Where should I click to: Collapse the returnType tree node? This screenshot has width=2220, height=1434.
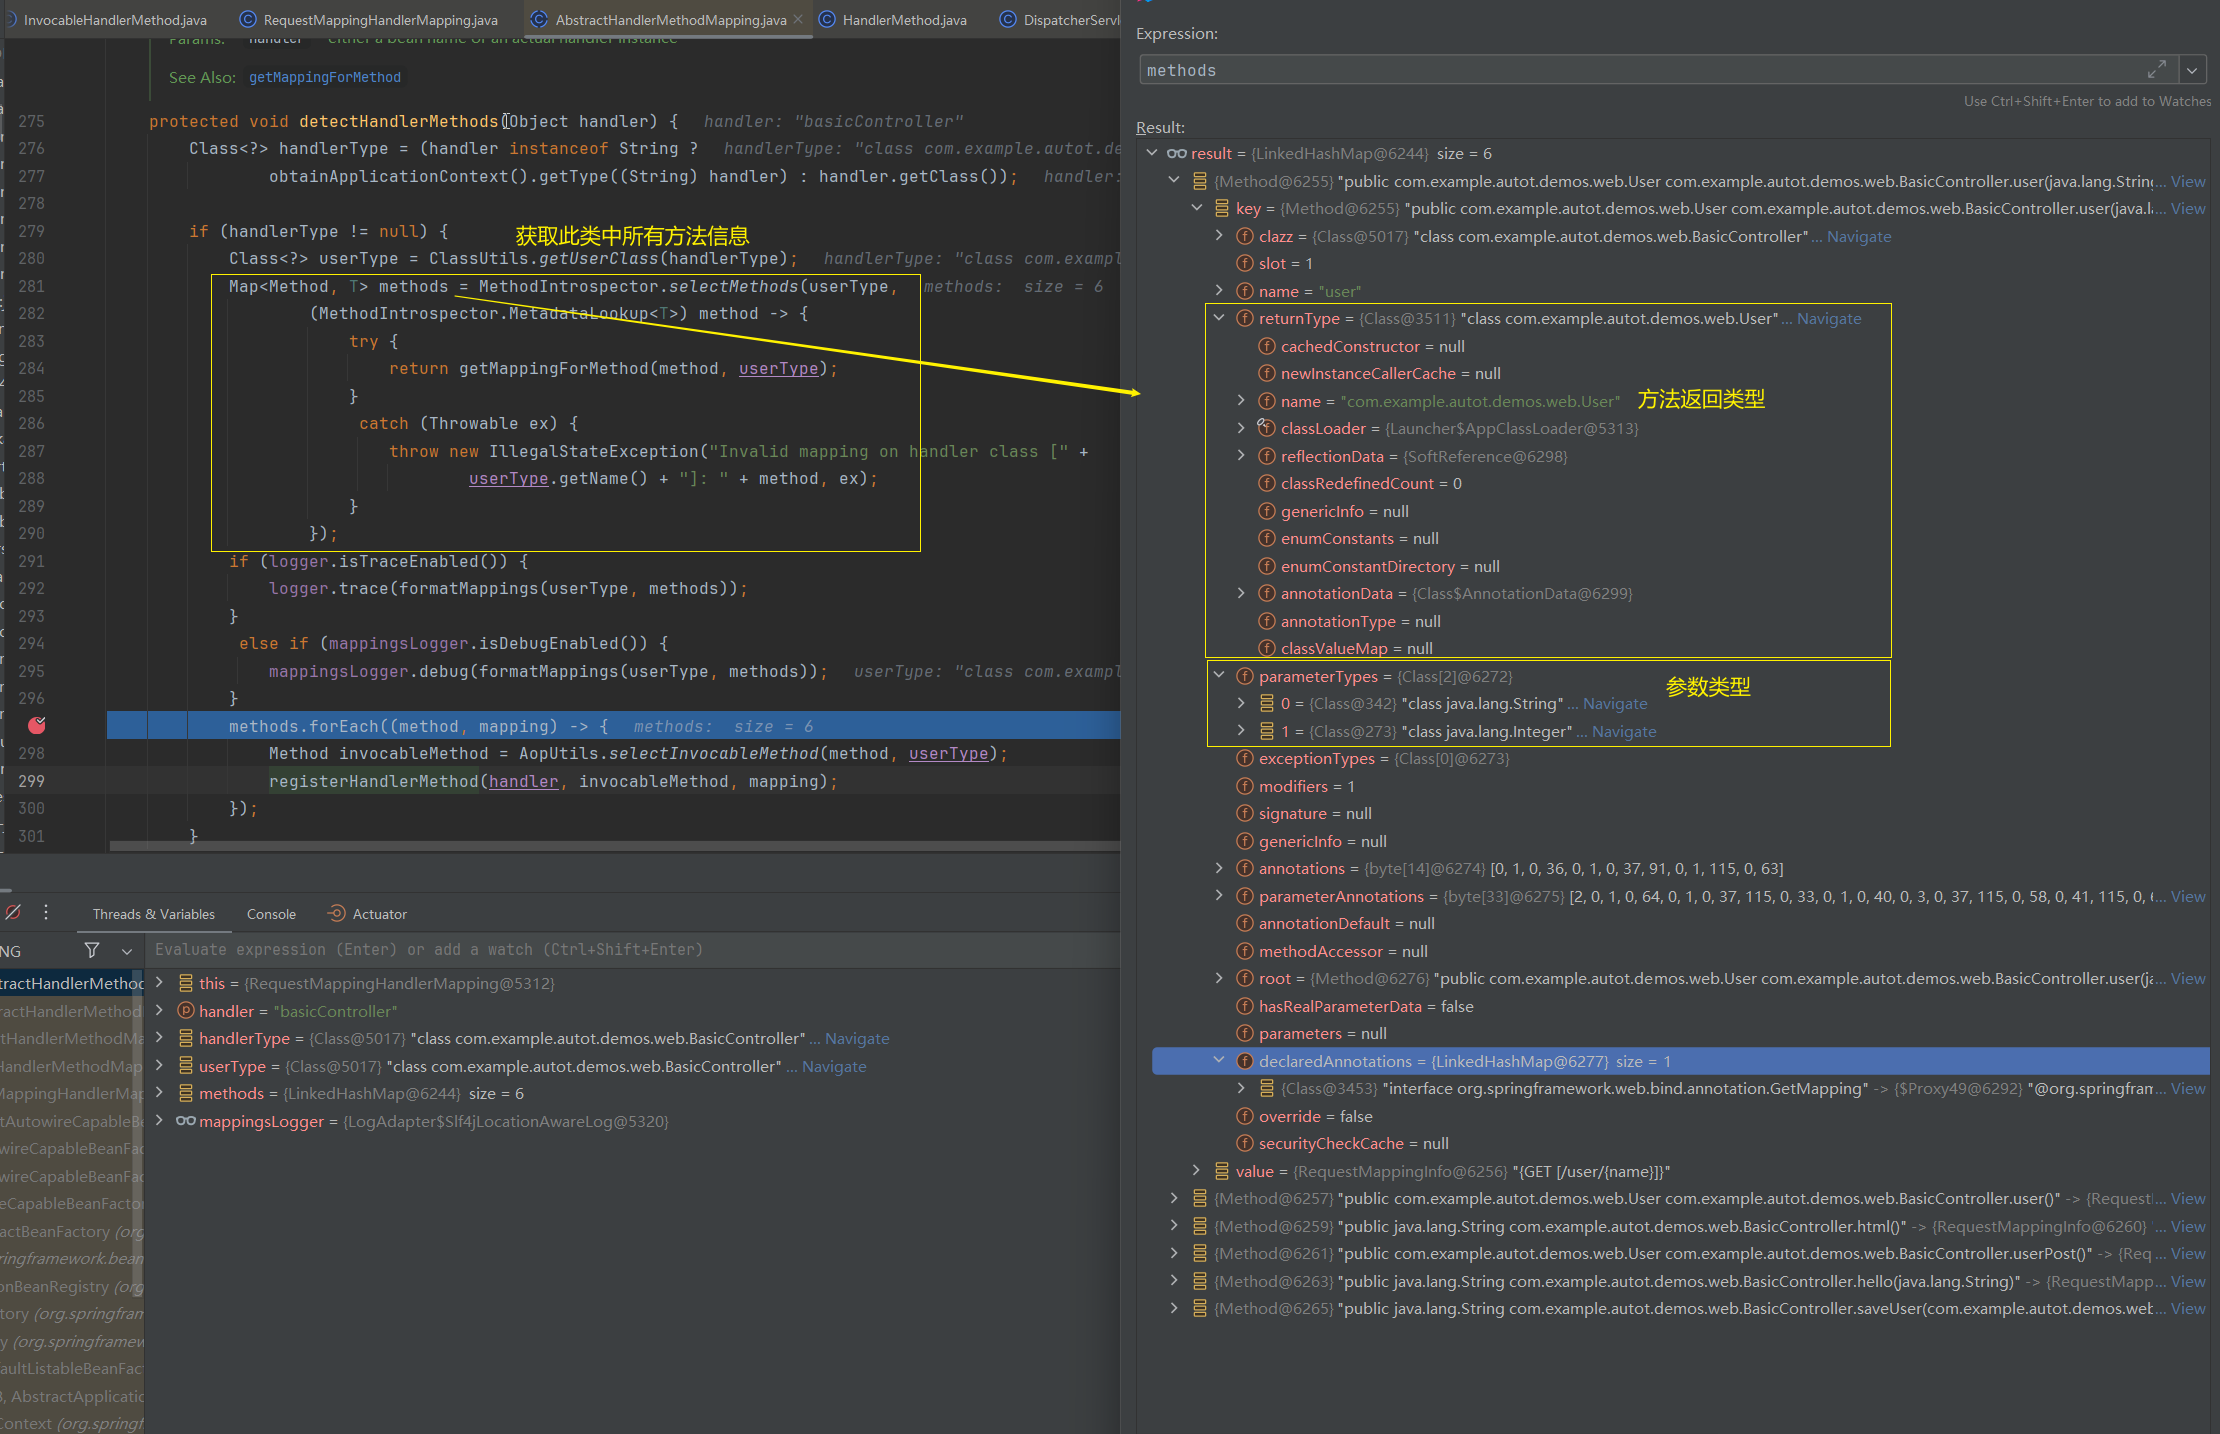[x=1219, y=318]
